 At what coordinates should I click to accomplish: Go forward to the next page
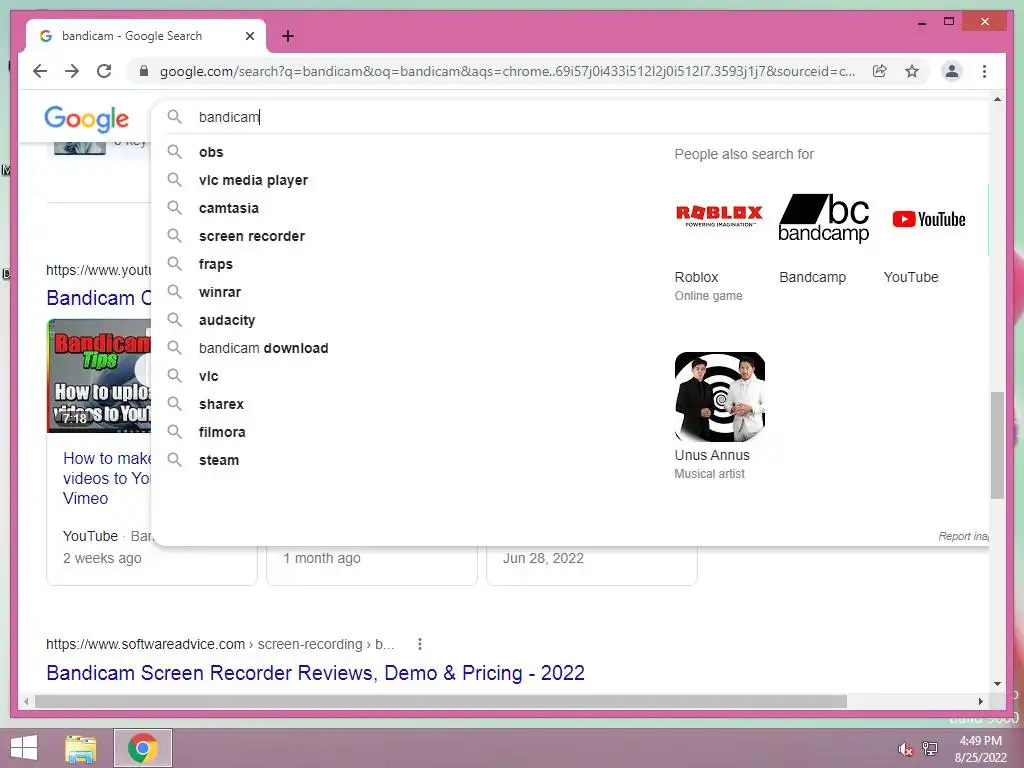tap(72, 71)
